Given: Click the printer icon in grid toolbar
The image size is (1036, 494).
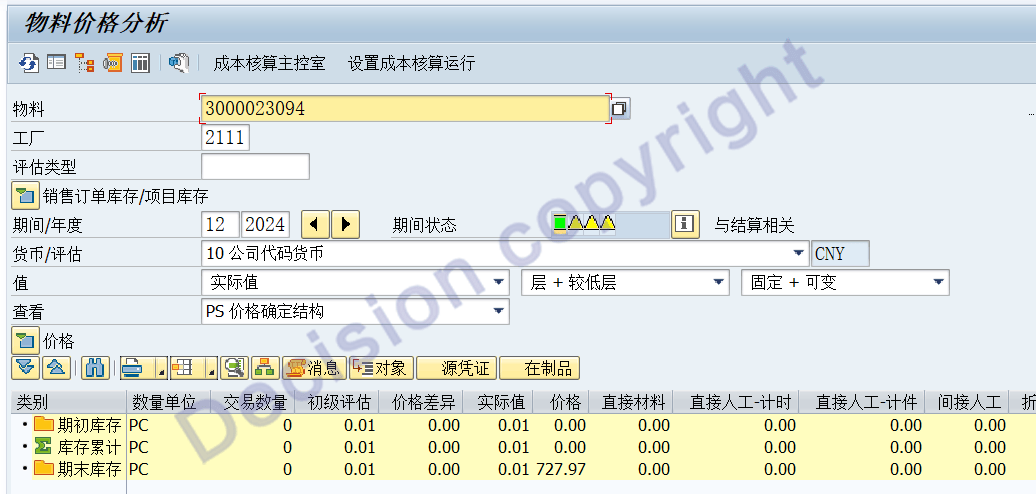Looking at the screenshot, I should coord(132,368).
